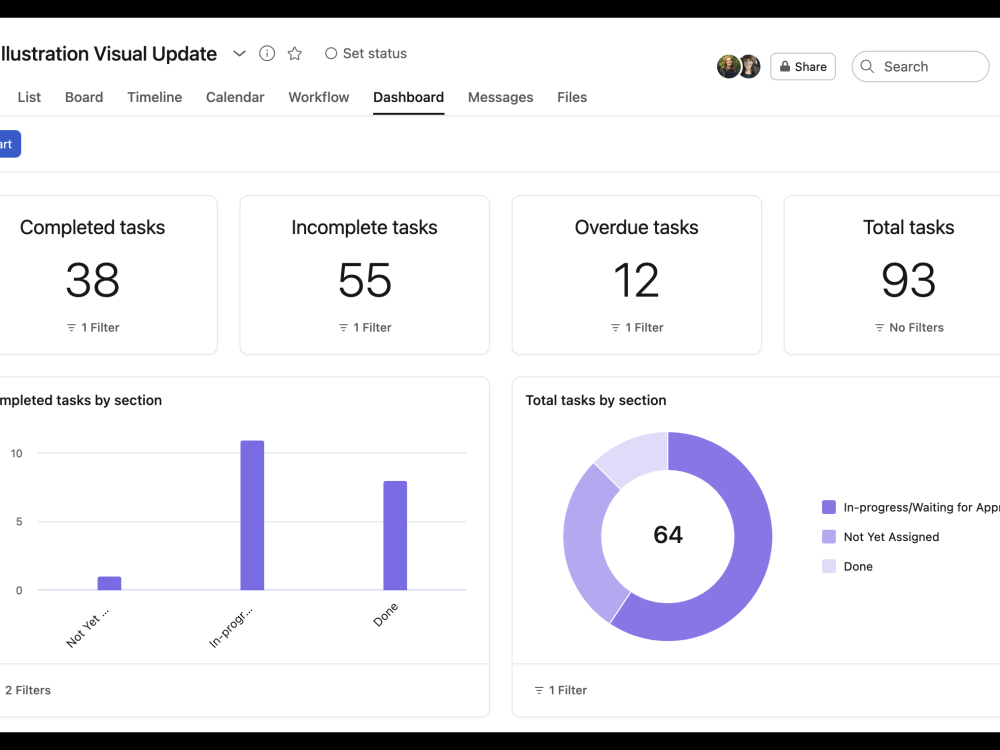Click the status circle icon beside Set status
Image resolution: width=1000 pixels, height=750 pixels.
coord(330,53)
